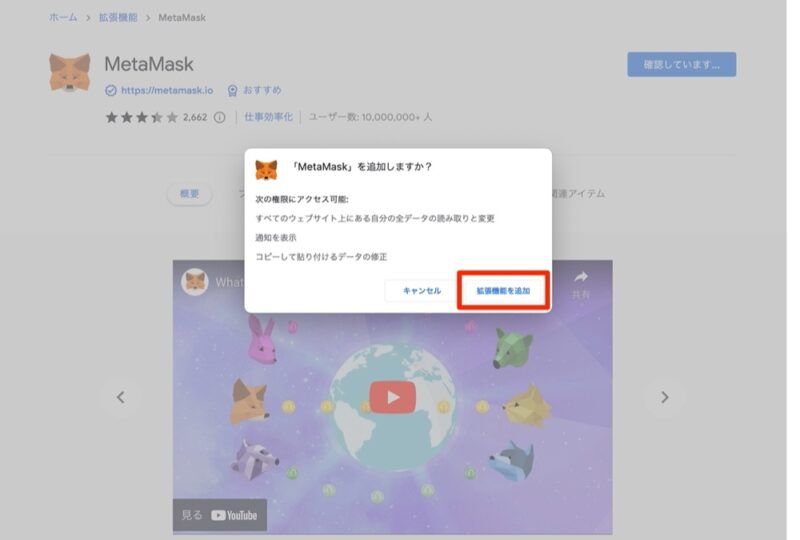
Task: Confirm with 拡張機能を追加 button
Action: [x=503, y=290]
